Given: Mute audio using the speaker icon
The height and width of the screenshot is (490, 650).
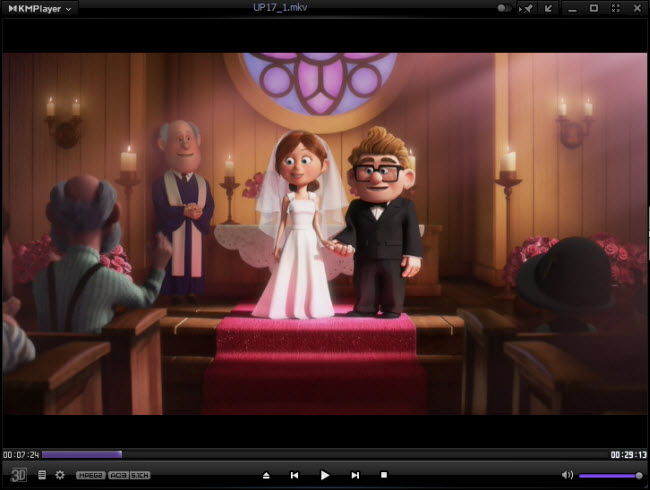Looking at the screenshot, I should click(567, 475).
